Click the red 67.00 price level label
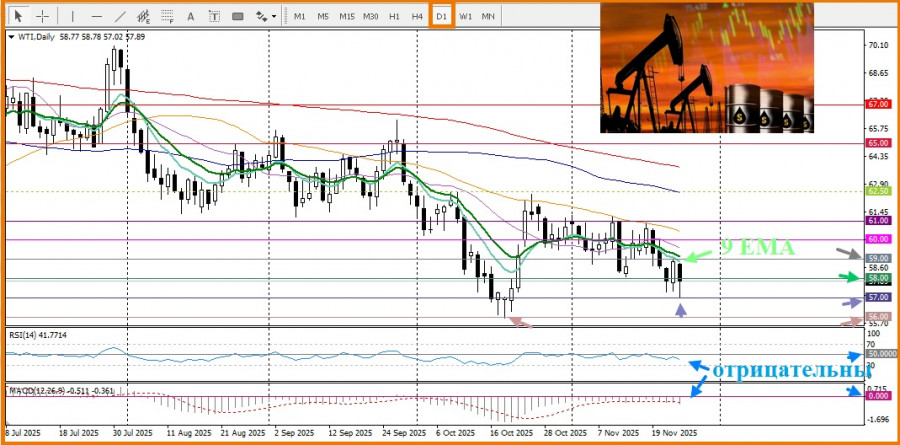 (x=878, y=103)
